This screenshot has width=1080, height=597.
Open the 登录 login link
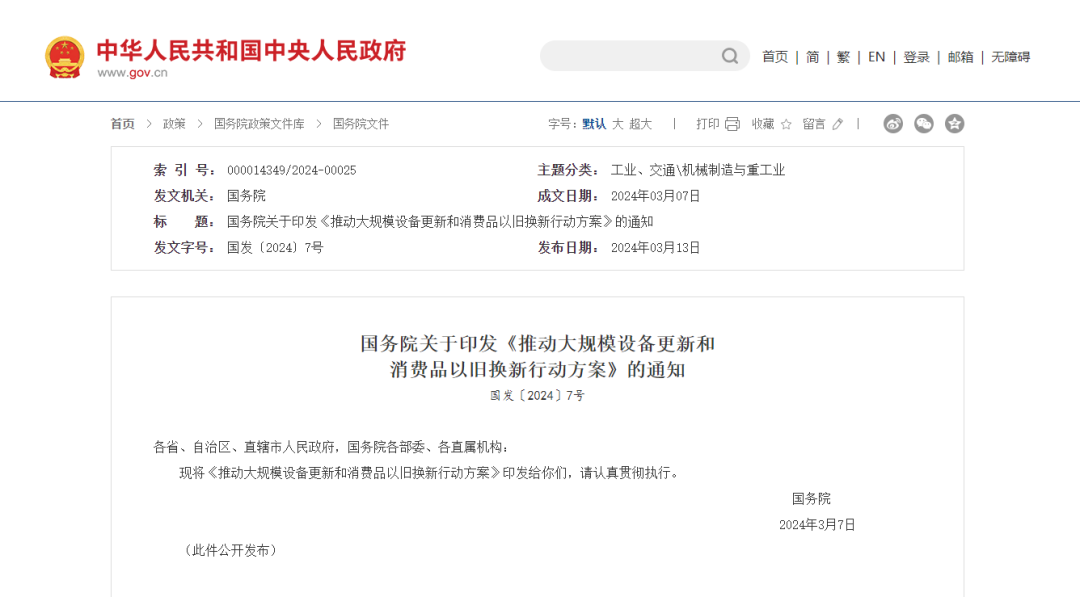pyautogui.click(x=917, y=57)
